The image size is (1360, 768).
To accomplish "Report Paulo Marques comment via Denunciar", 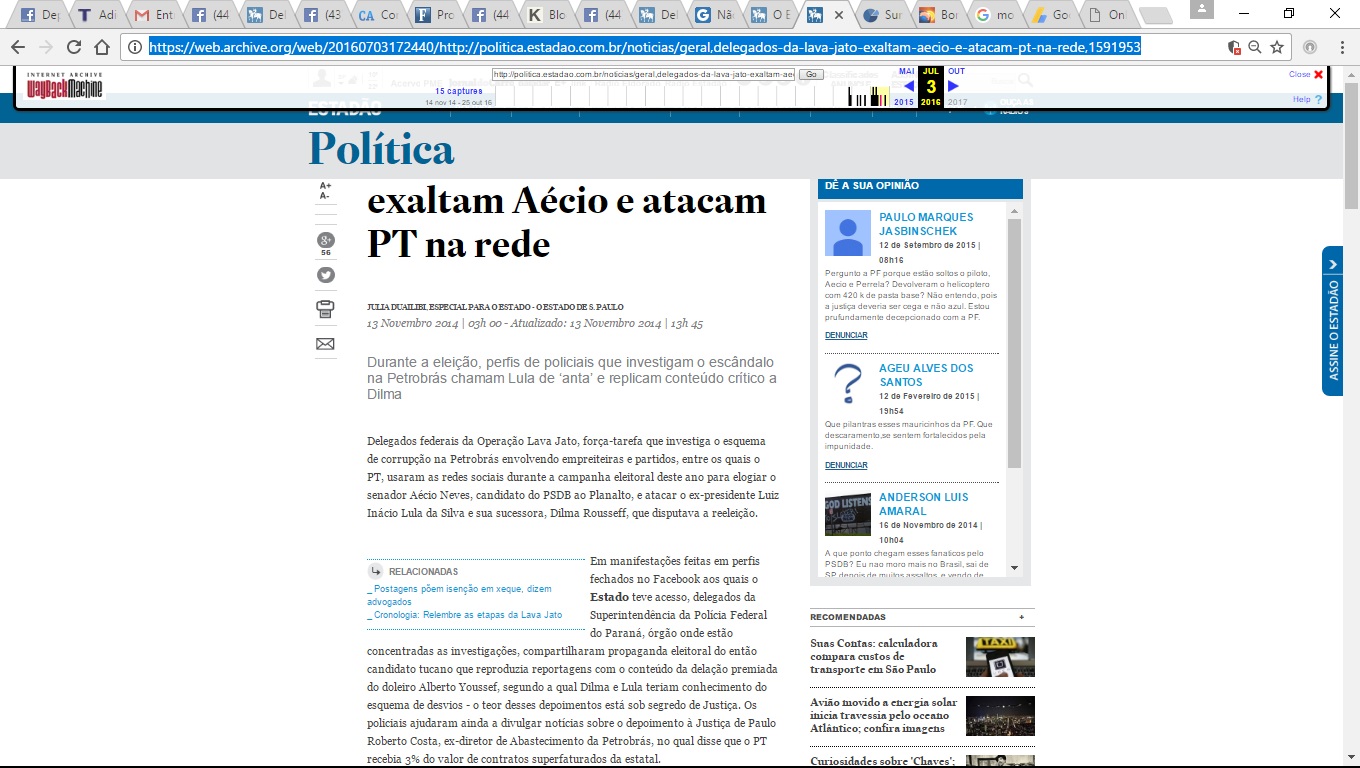I will coord(846,335).
